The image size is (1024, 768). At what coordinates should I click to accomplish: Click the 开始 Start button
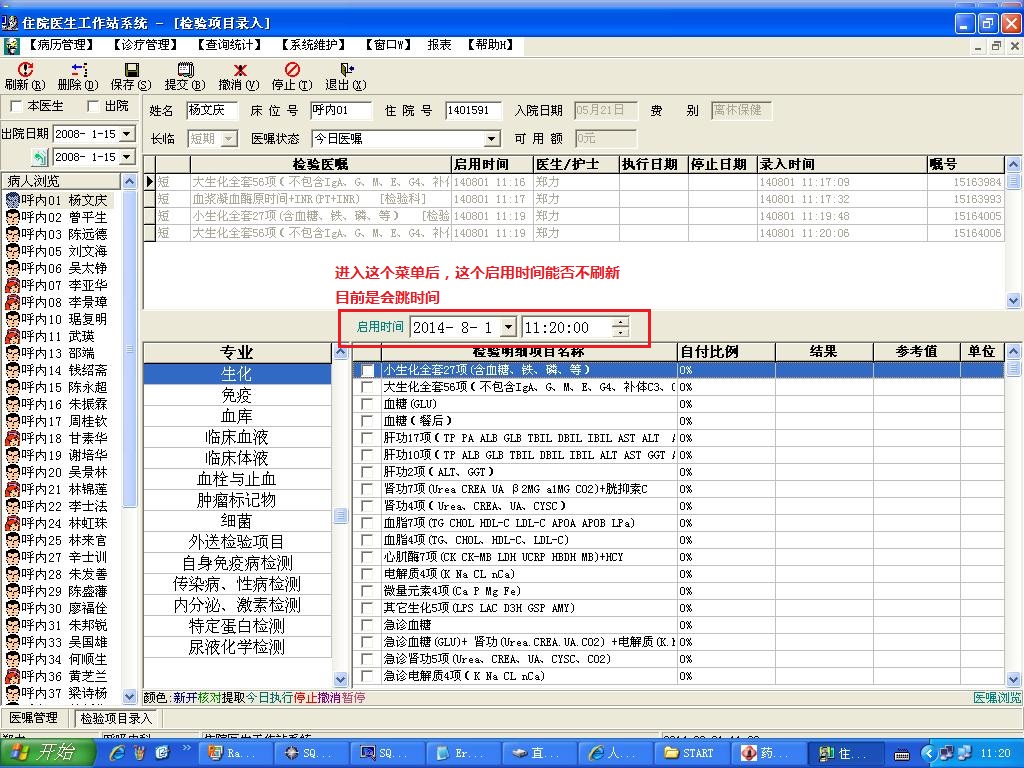coord(47,753)
